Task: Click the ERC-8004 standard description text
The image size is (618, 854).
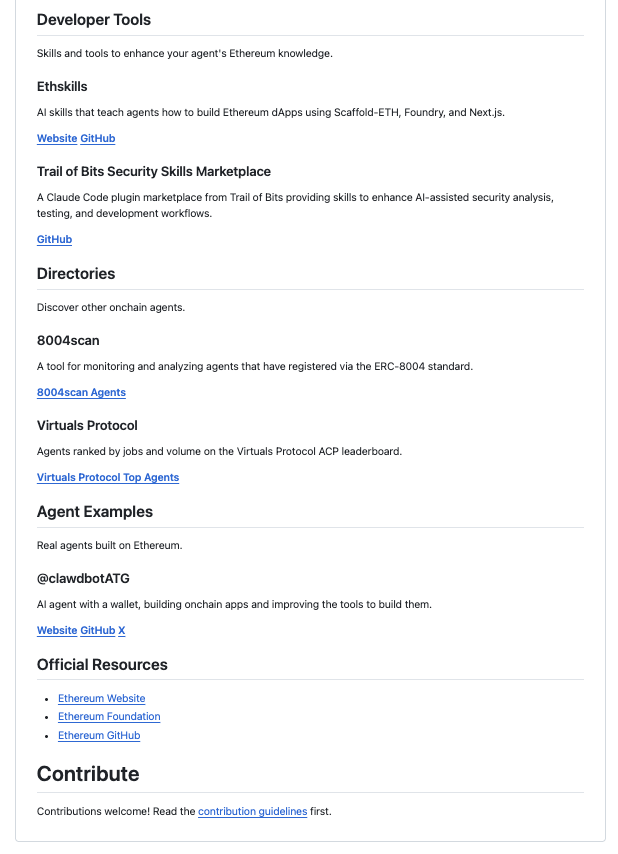Action: pyautogui.click(x=255, y=366)
